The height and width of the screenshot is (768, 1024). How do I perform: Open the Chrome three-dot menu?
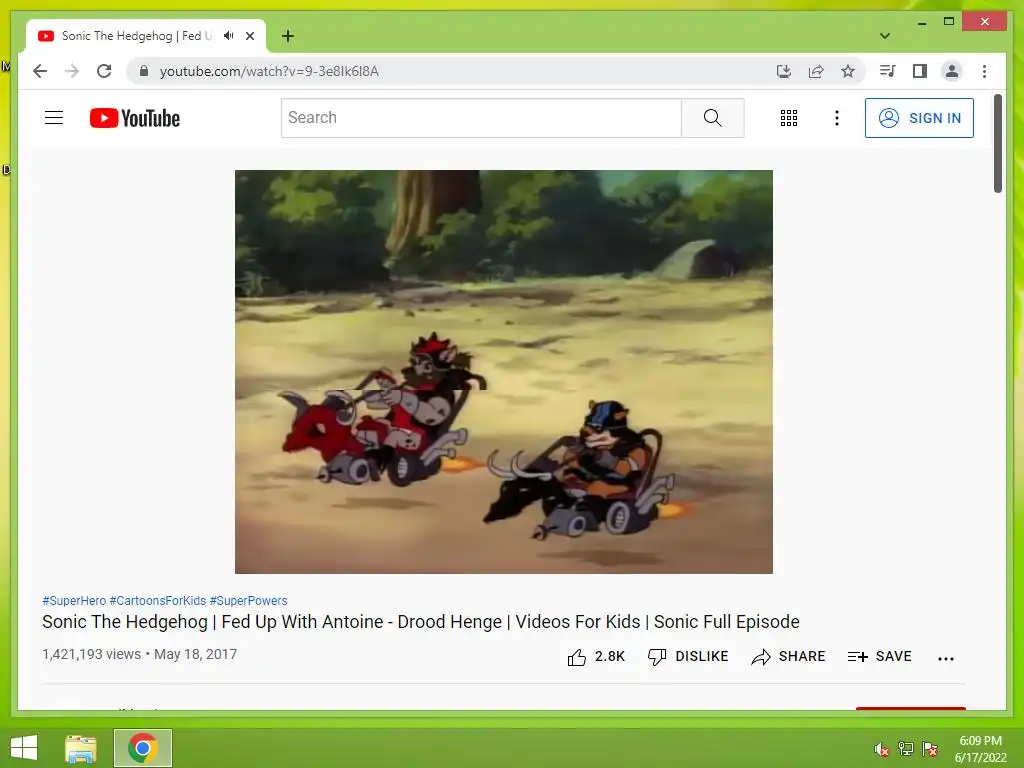984,71
